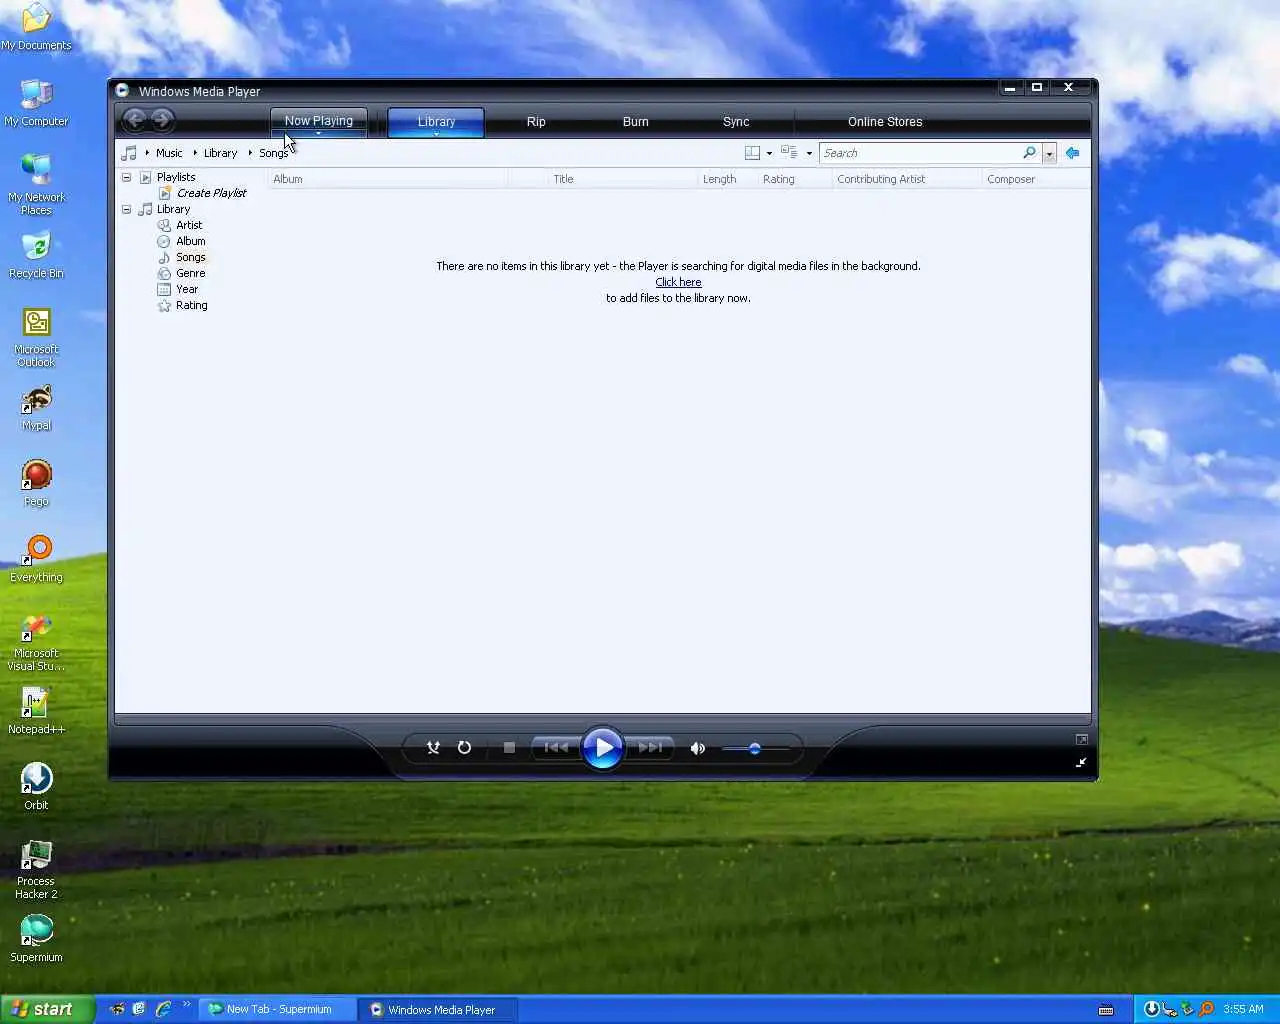
Task: Open the arrow menu before Library breadcrumb
Action: [195, 153]
